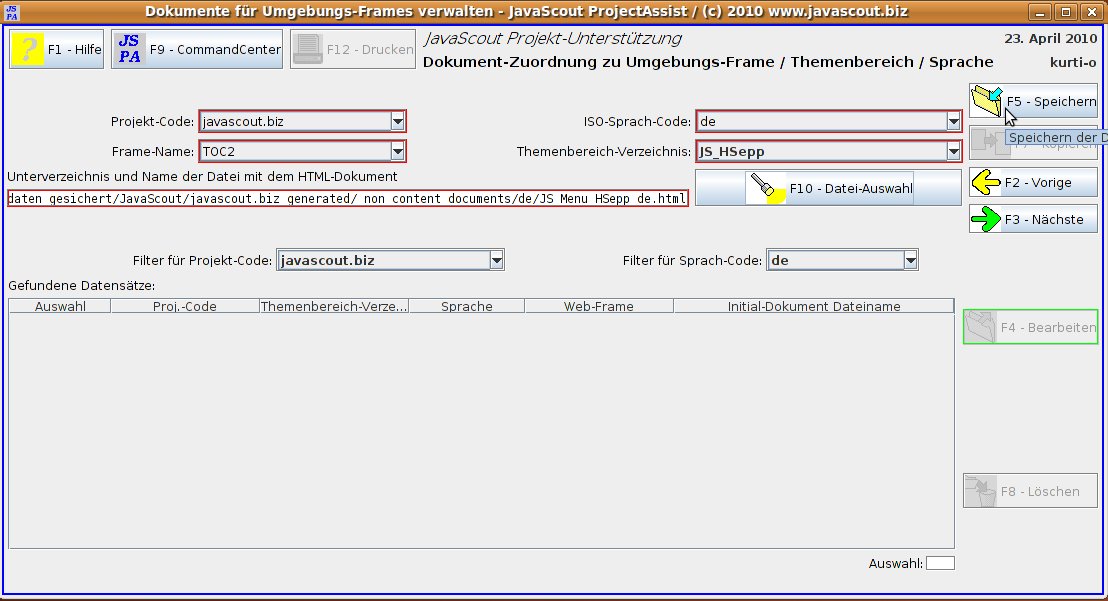1108x601 pixels.
Task: Click the yellow question mark Hilfe icon
Action: 29,49
